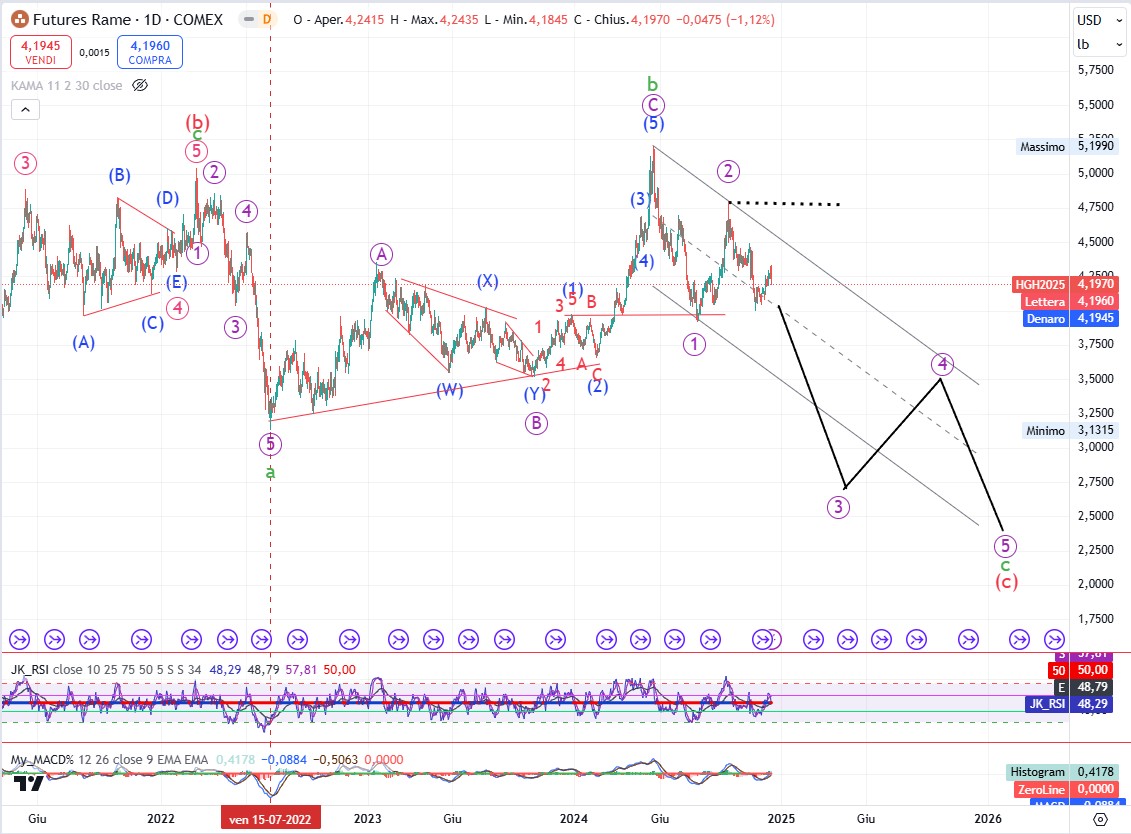Viewport: 1131px width, 834px height.
Task: Select the circled purple A wave label
Action: tap(381, 254)
